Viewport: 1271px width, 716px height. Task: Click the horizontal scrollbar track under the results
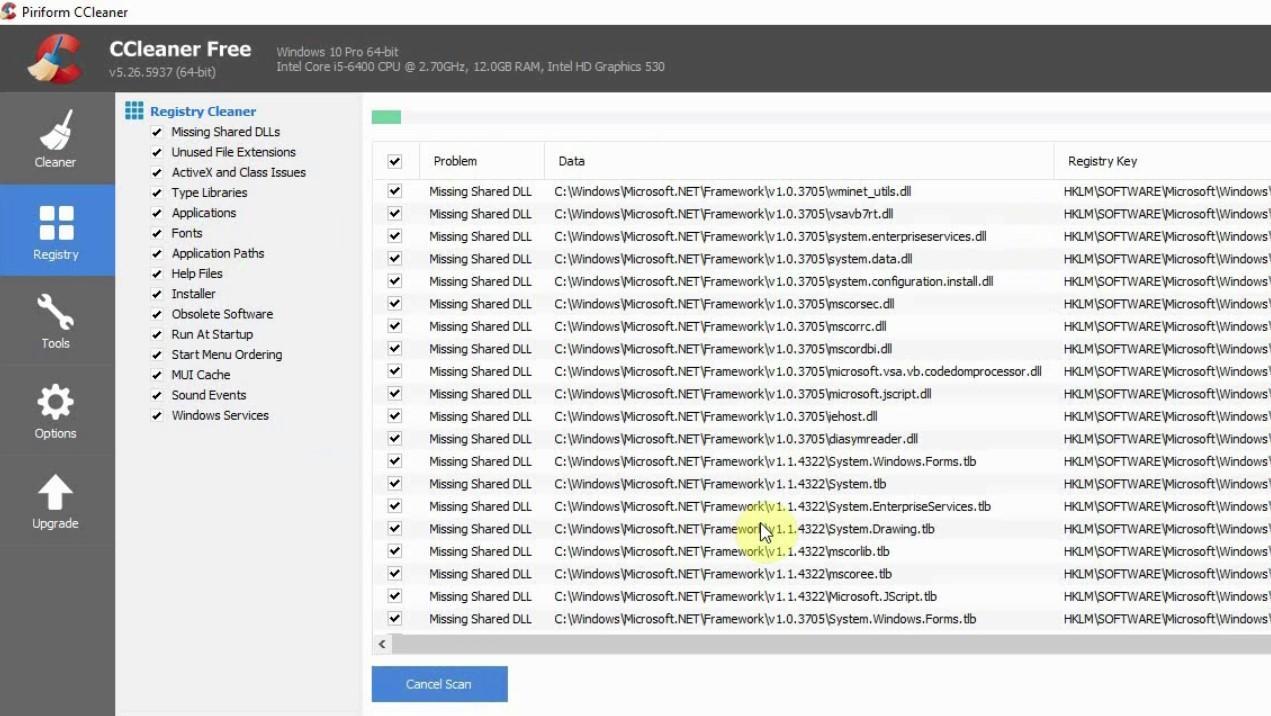(830, 645)
